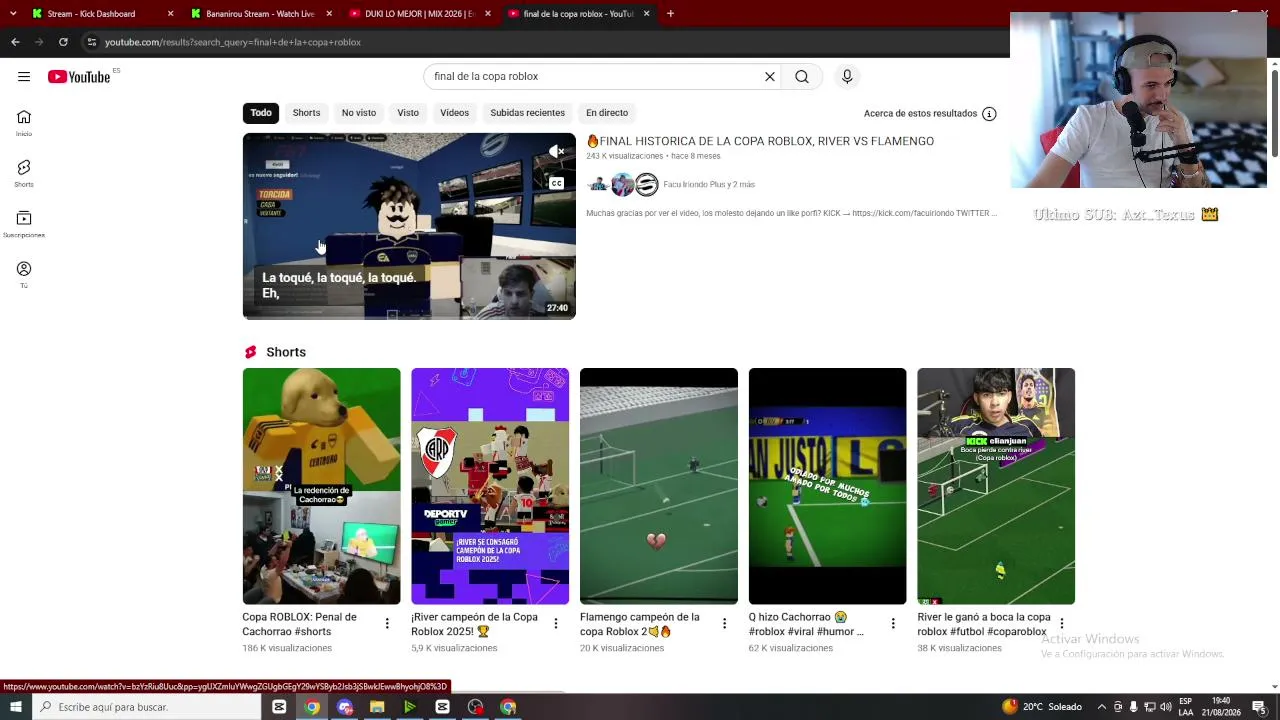Go back in browser history
The width and height of the screenshot is (1280, 720).
[15, 42]
